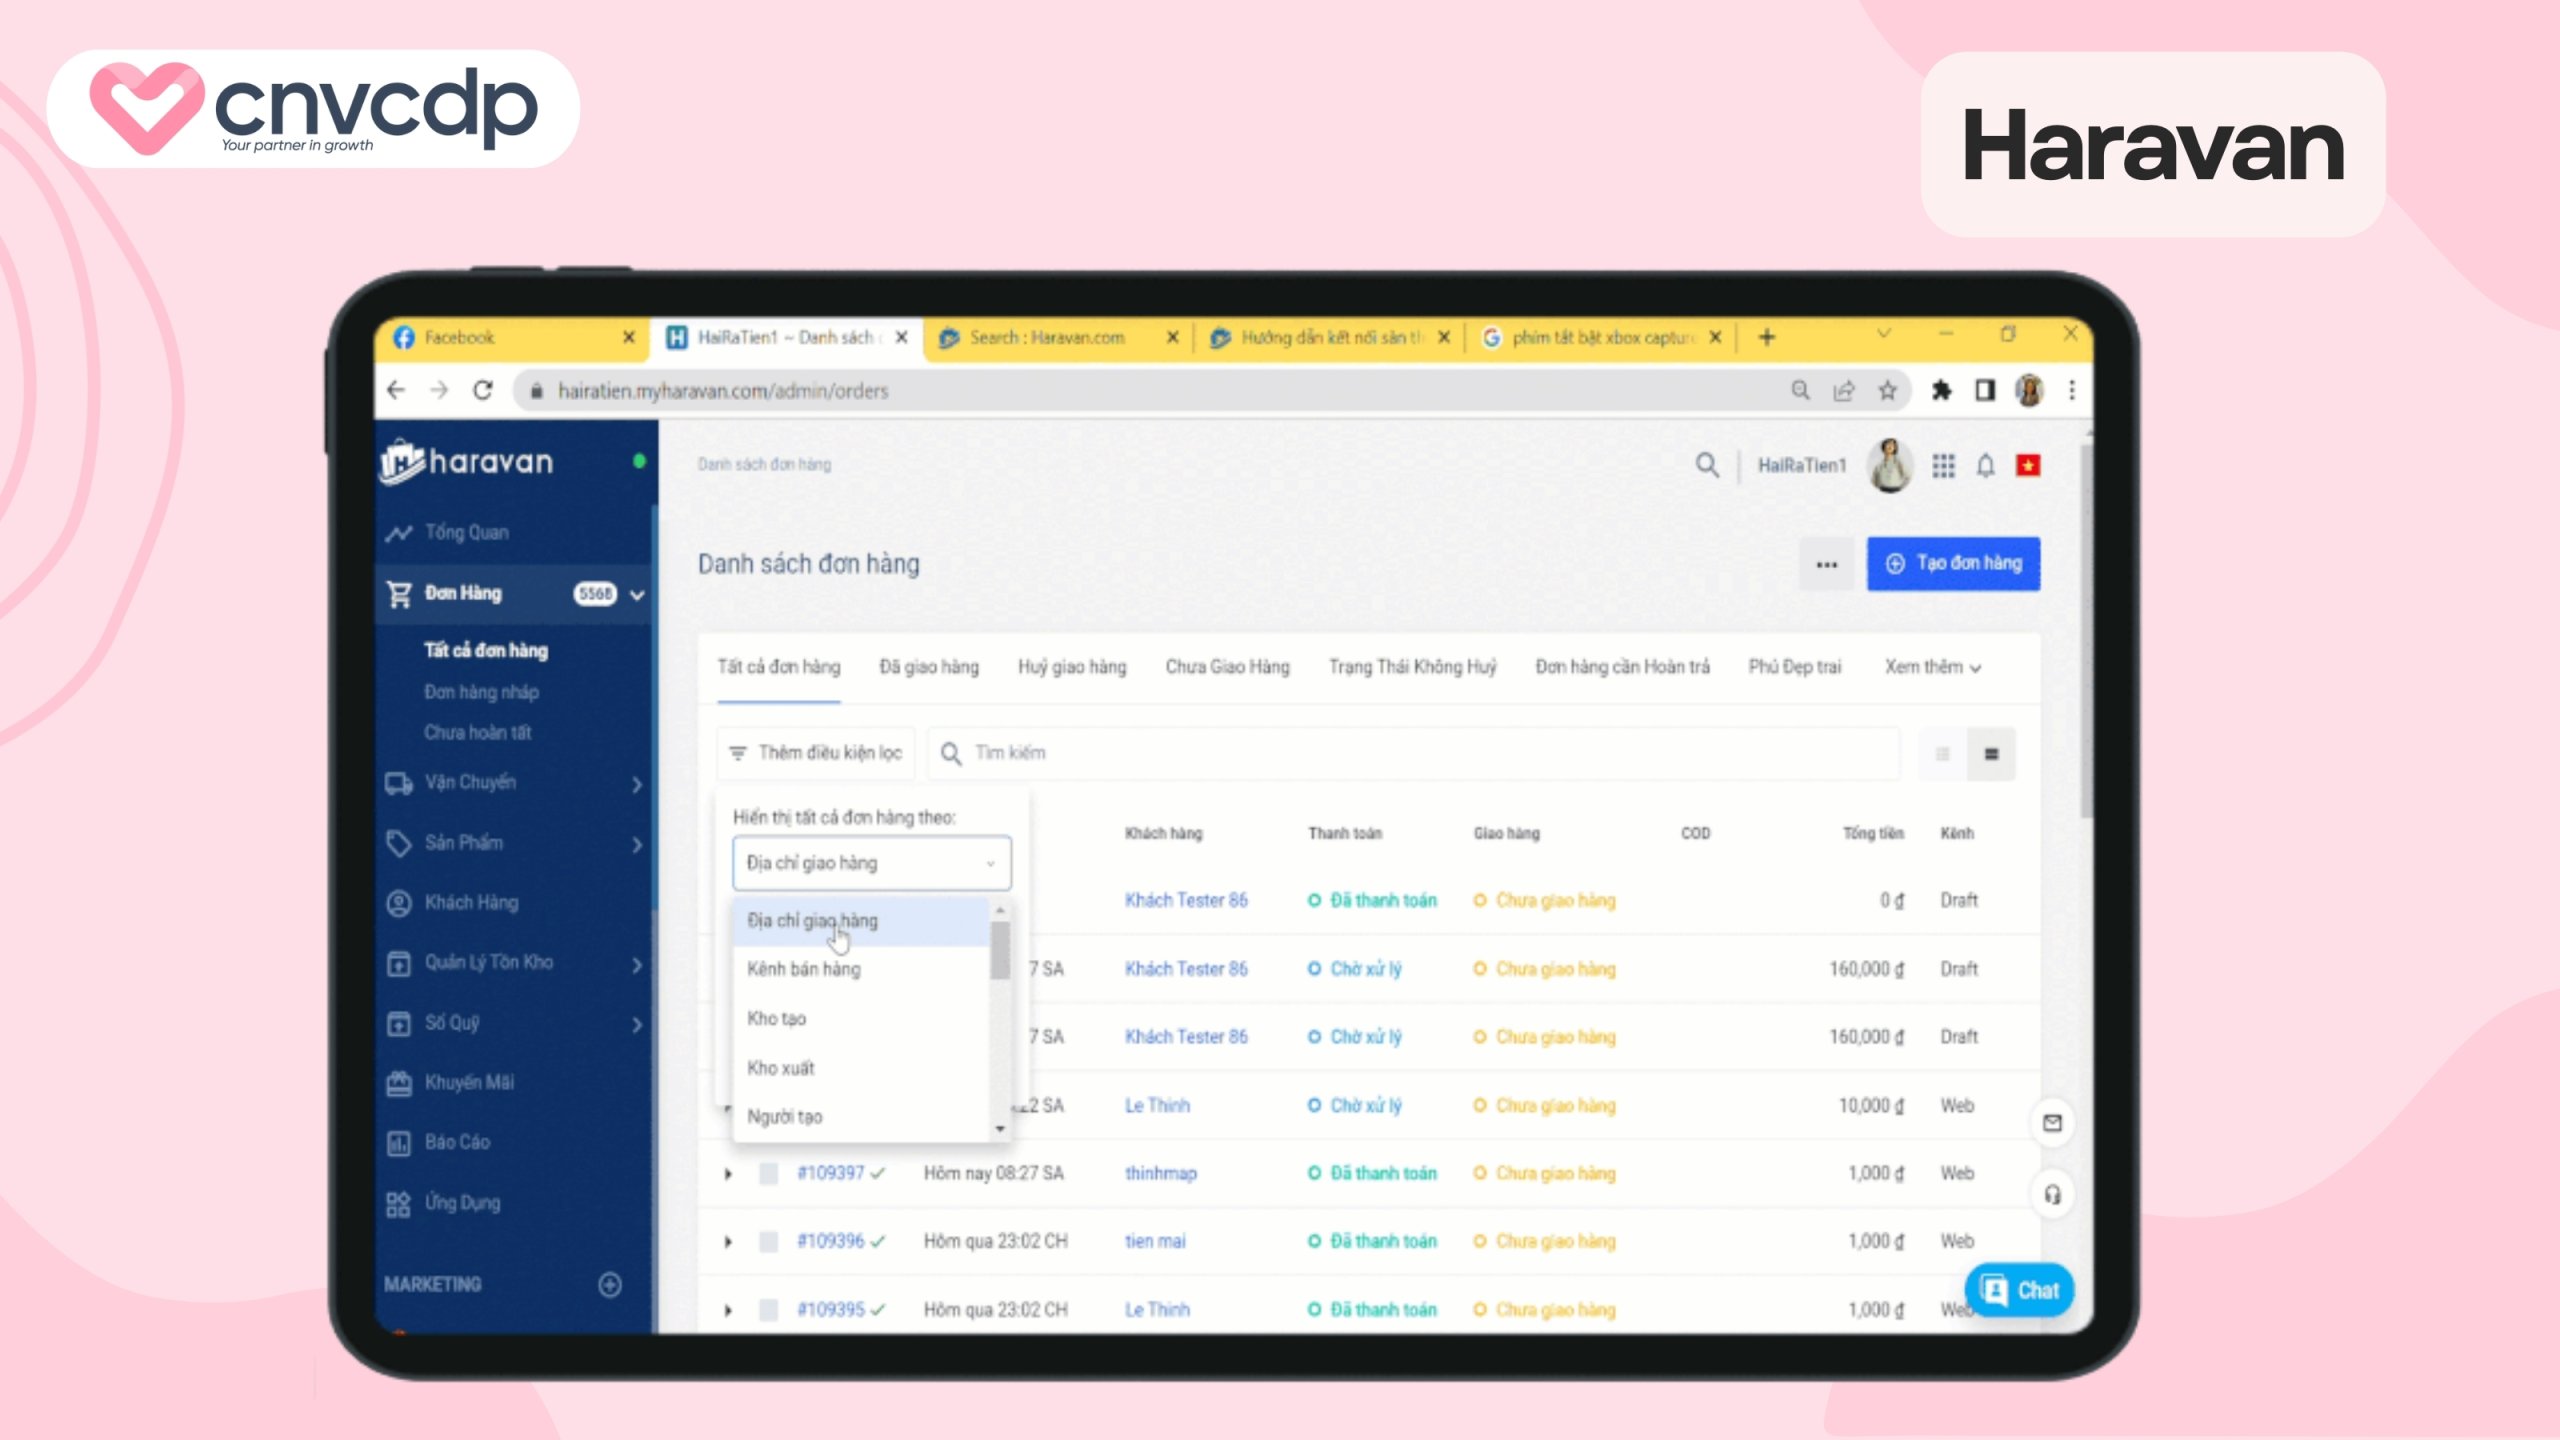The height and width of the screenshot is (1440, 2560).
Task: Click the Vietnam flag language icon
Action: click(x=2028, y=466)
